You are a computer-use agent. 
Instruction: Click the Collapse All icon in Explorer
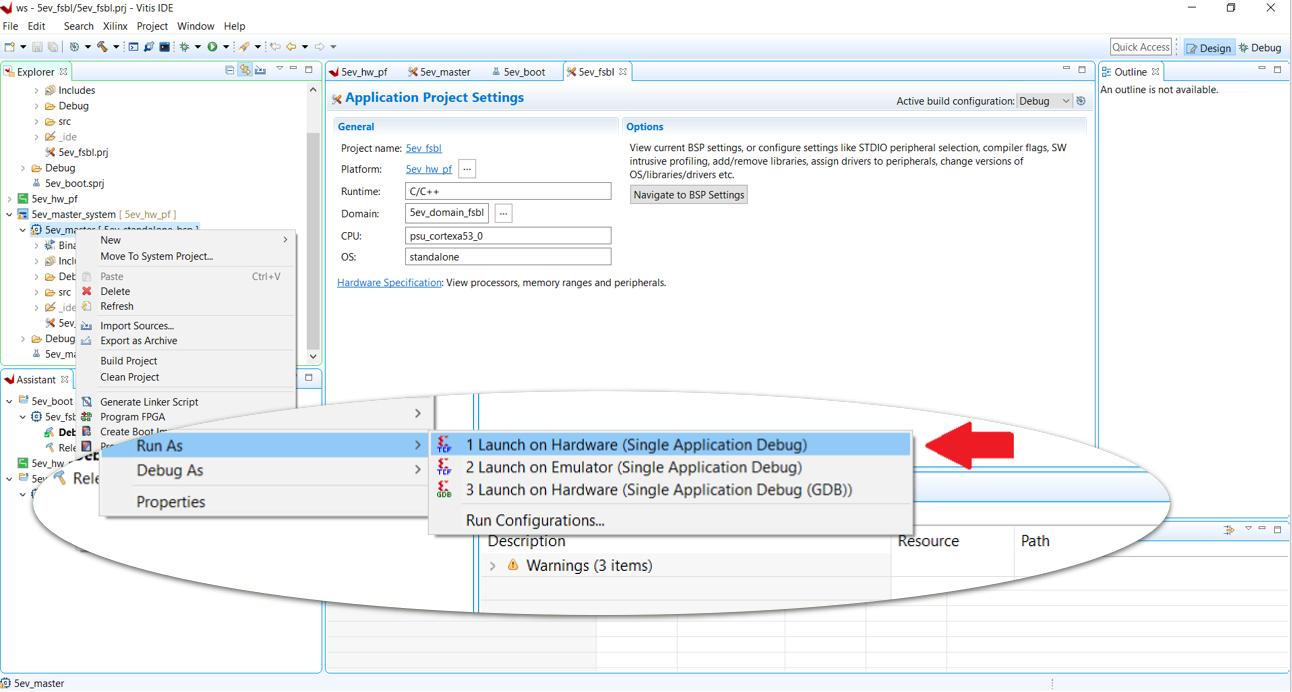pyautogui.click(x=229, y=71)
